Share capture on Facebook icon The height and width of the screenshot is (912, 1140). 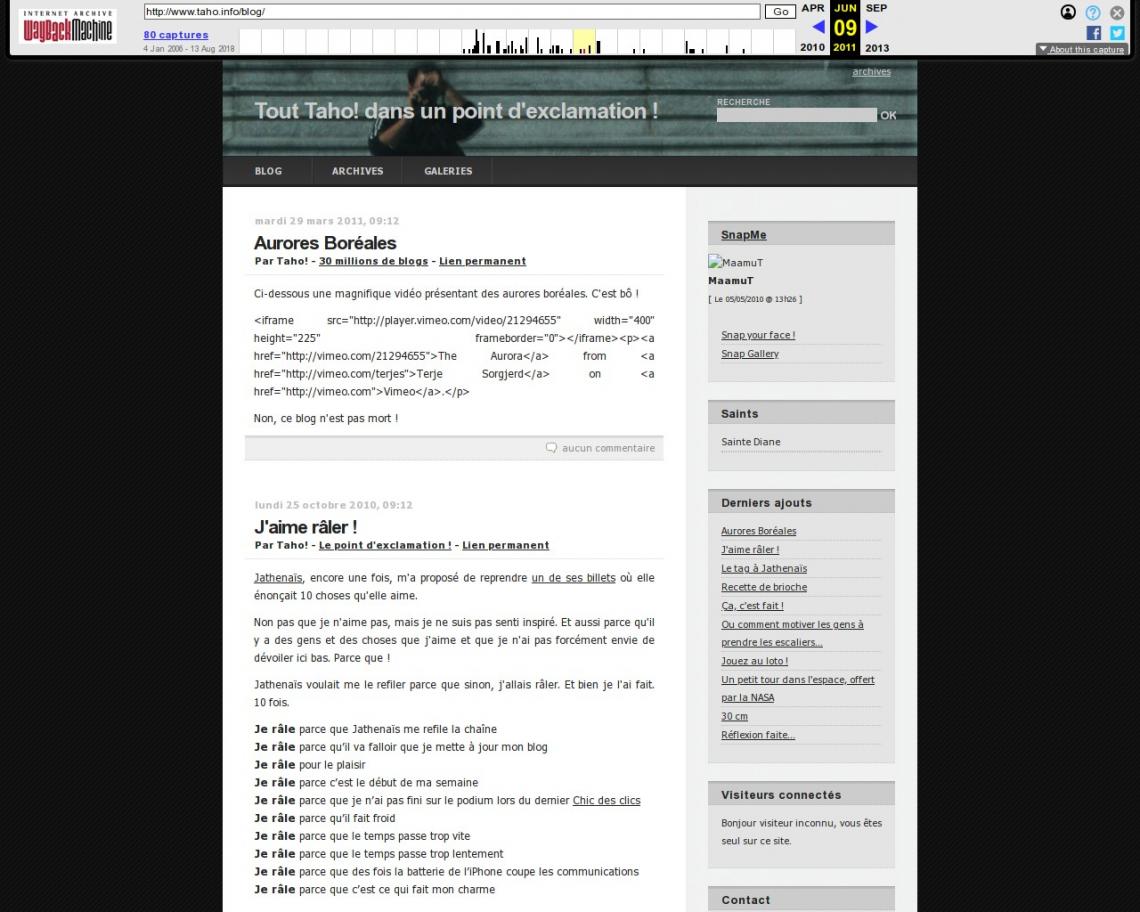point(1093,33)
